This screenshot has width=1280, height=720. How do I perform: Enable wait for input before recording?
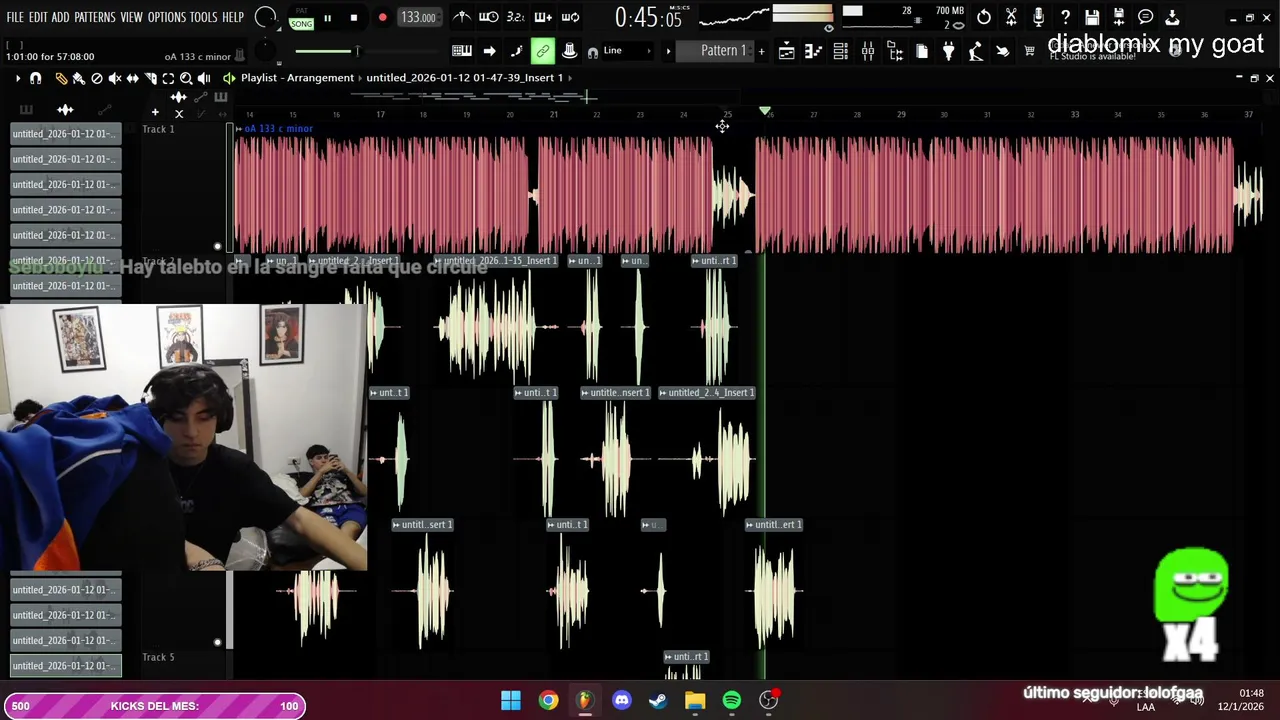click(489, 17)
